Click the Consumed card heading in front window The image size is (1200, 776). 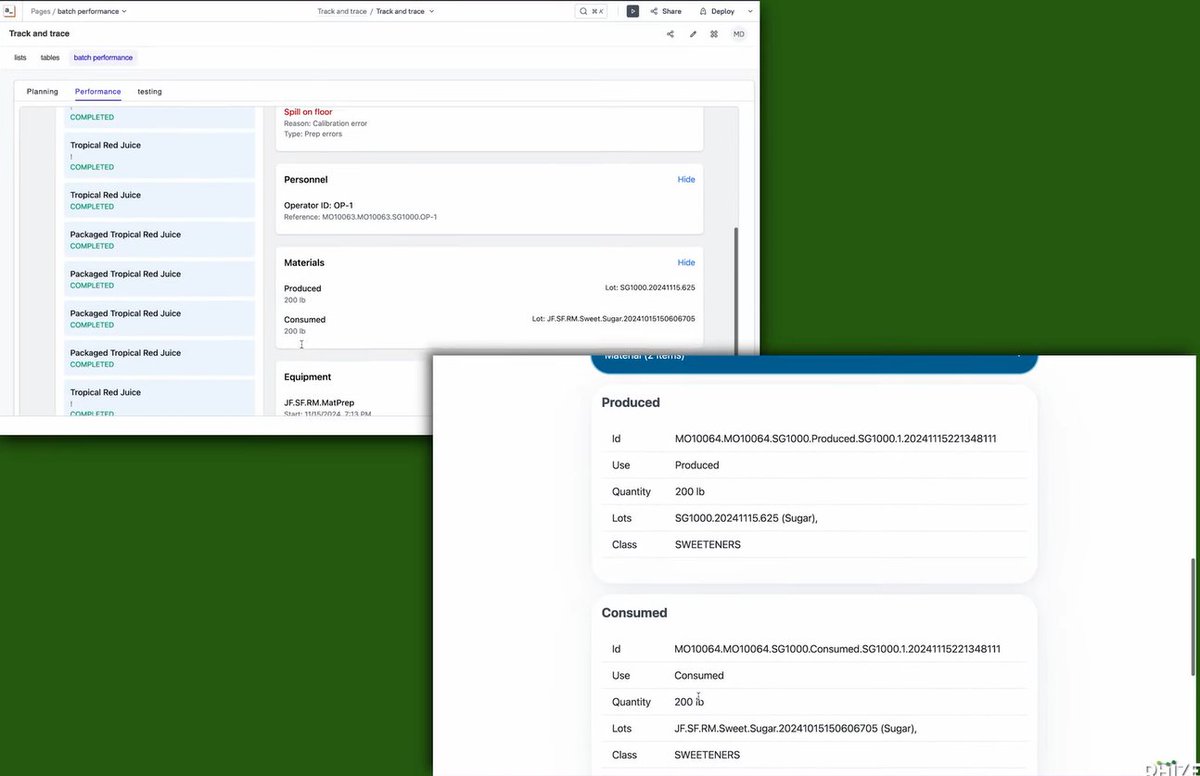tap(634, 613)
